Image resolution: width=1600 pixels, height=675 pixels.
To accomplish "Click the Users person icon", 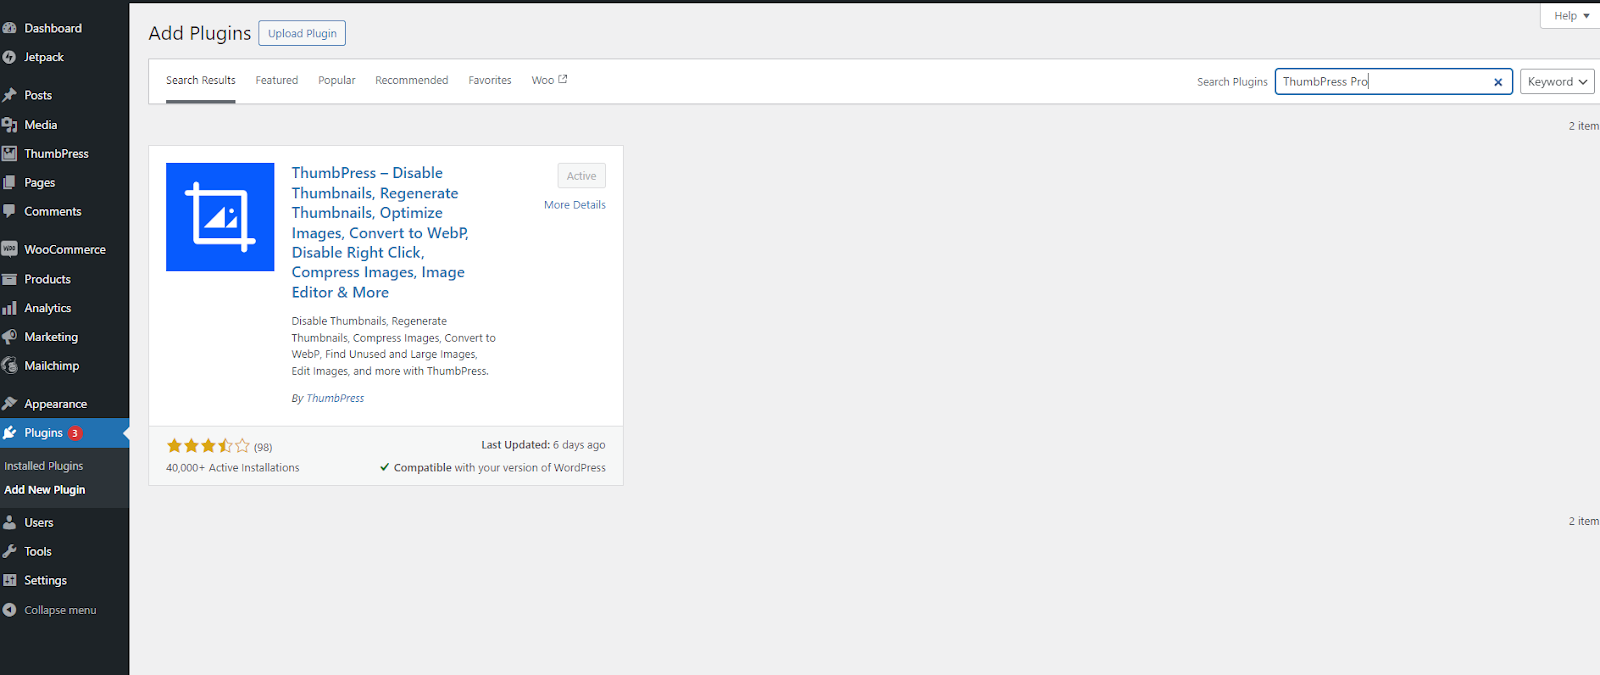I will click(x=9, y=523).
